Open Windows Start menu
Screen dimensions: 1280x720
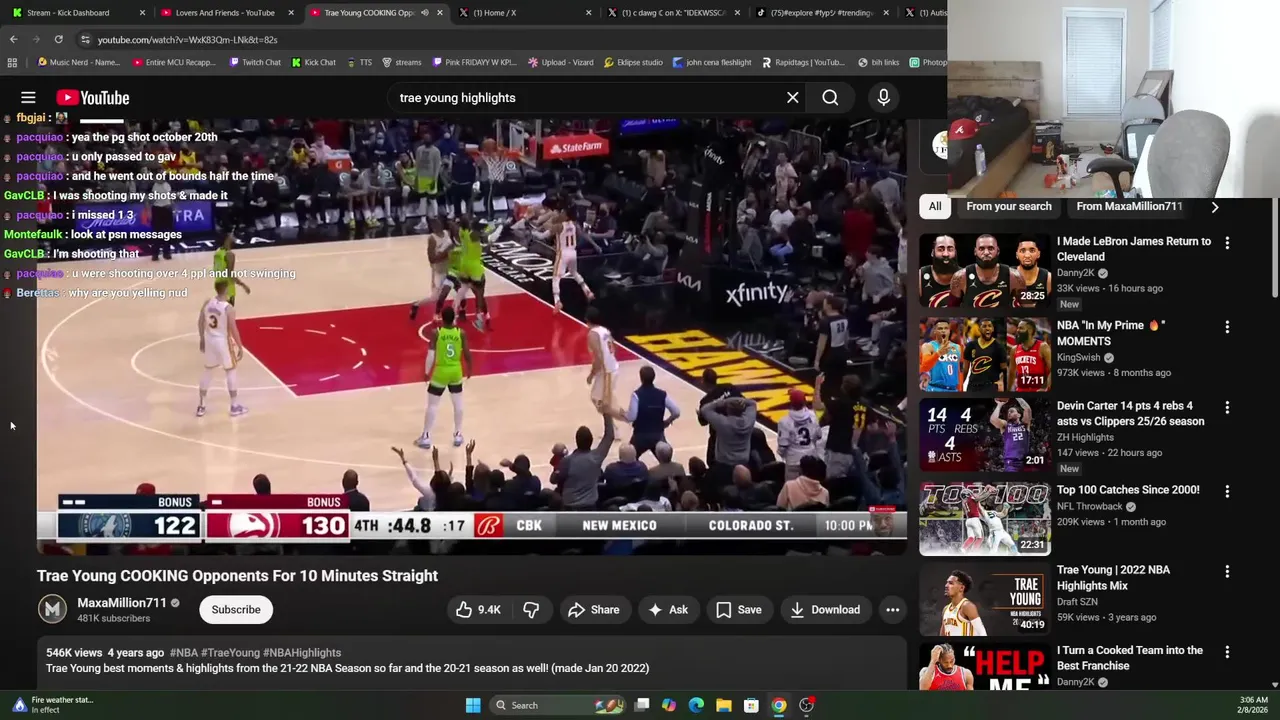[473, 705]
